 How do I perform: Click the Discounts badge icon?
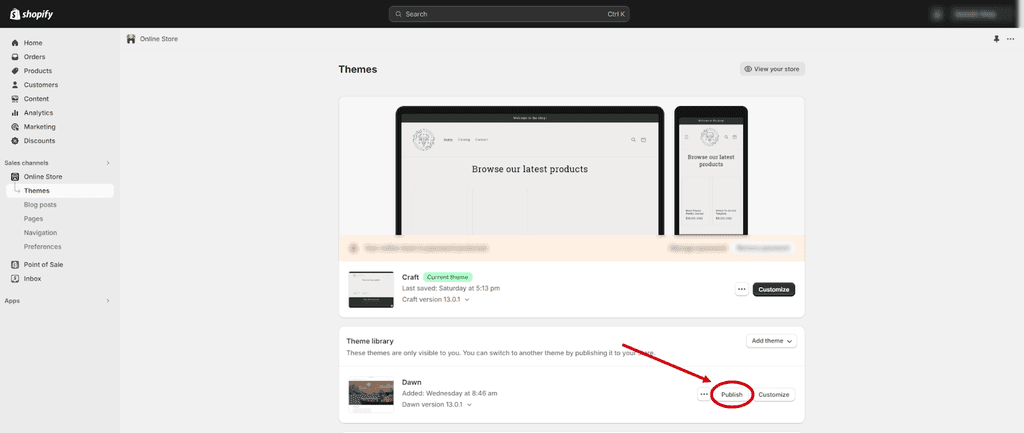(15, 141)
